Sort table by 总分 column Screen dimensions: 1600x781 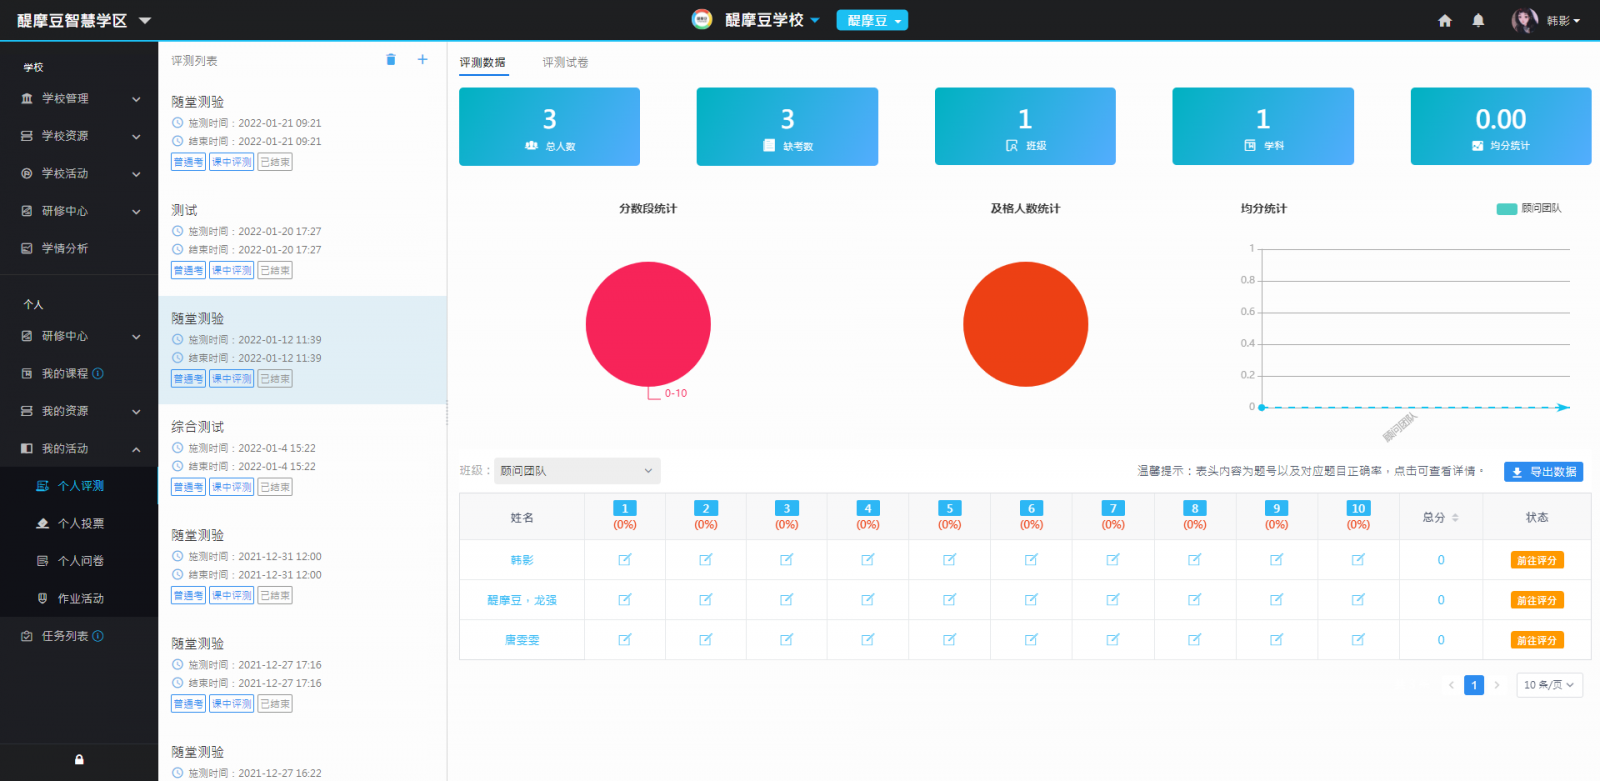click(1455, 518)
